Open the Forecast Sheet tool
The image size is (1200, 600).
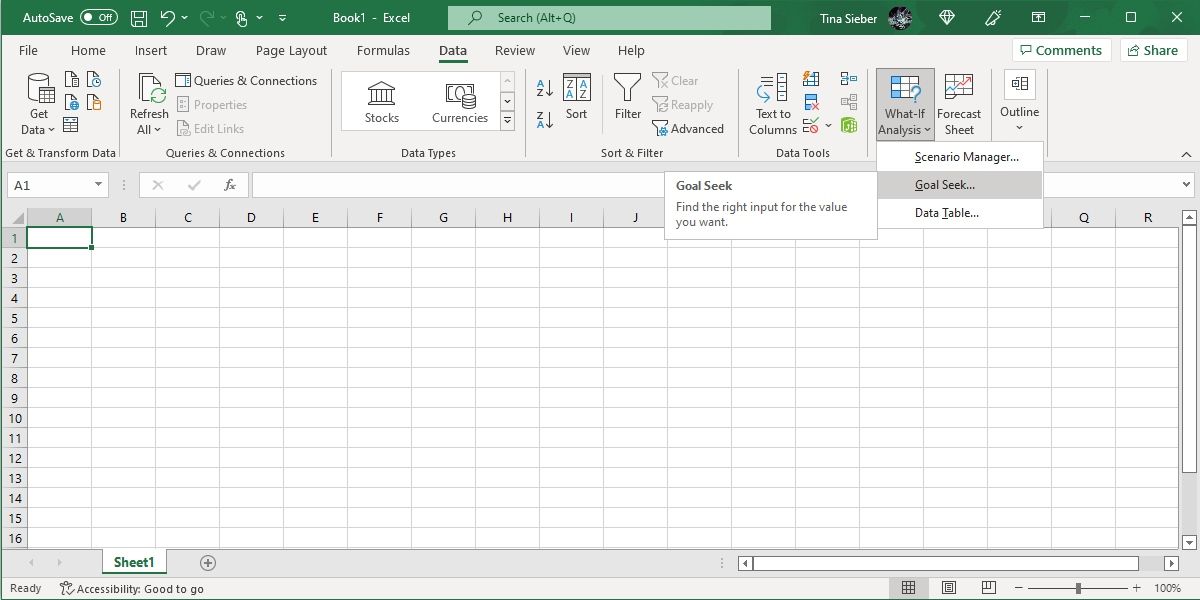click(x=959, y=102)
